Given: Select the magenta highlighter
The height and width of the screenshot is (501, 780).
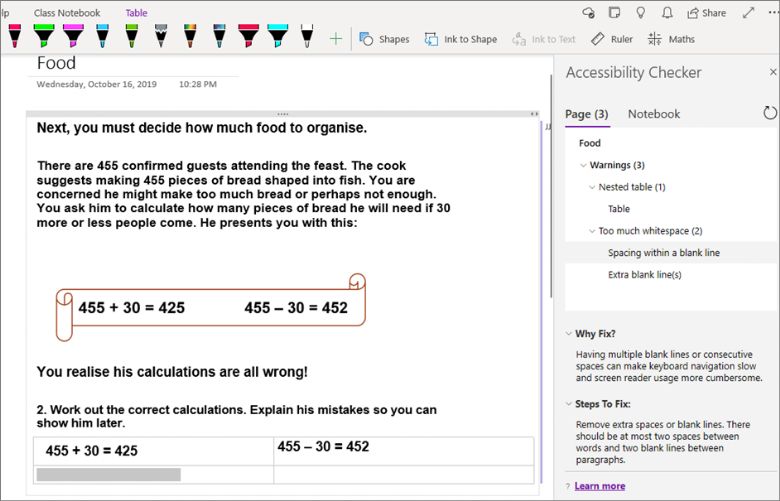Looking at the screenshot, I should click(x=73, y=36).
